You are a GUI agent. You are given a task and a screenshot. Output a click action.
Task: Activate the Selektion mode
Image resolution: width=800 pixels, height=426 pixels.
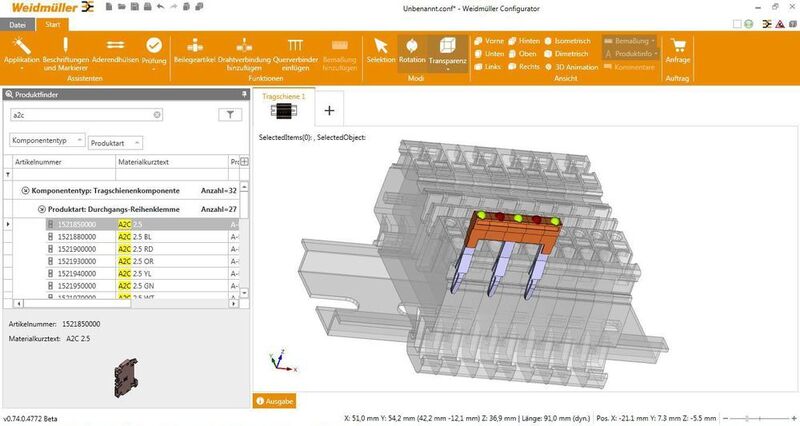click(381, 51)
